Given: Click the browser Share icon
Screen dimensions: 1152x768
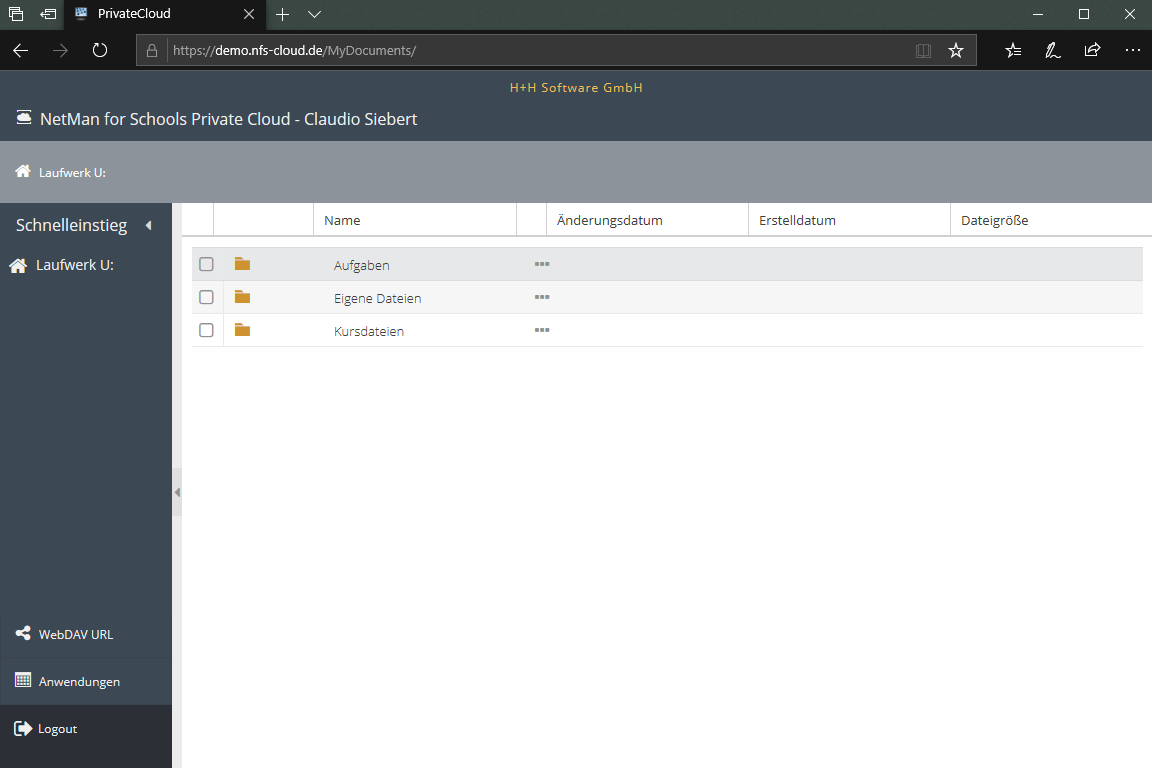Looking at the screenshot, I should [x=1092, y=50].
